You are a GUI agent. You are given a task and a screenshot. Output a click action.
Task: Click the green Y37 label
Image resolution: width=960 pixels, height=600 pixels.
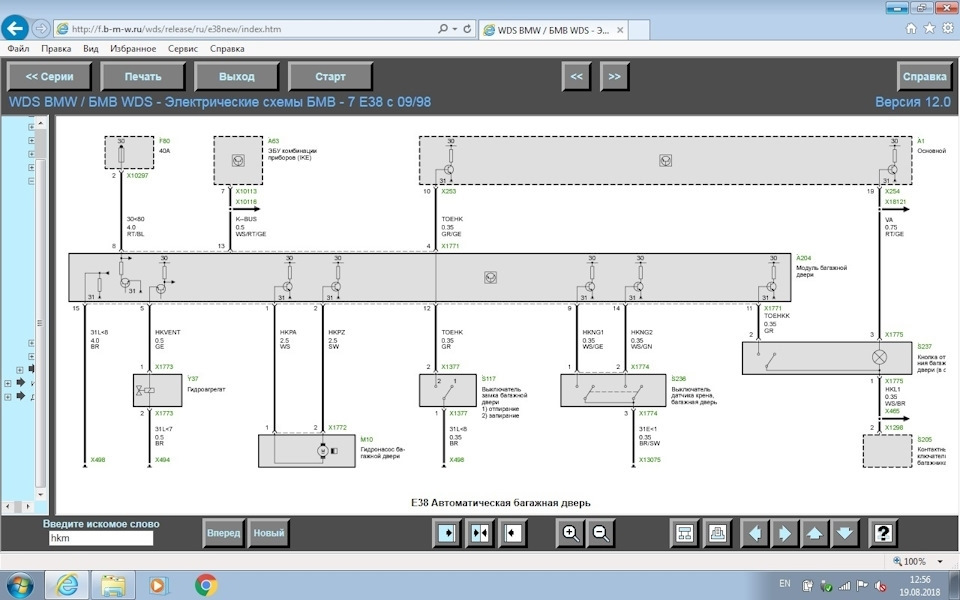point(193,379)
